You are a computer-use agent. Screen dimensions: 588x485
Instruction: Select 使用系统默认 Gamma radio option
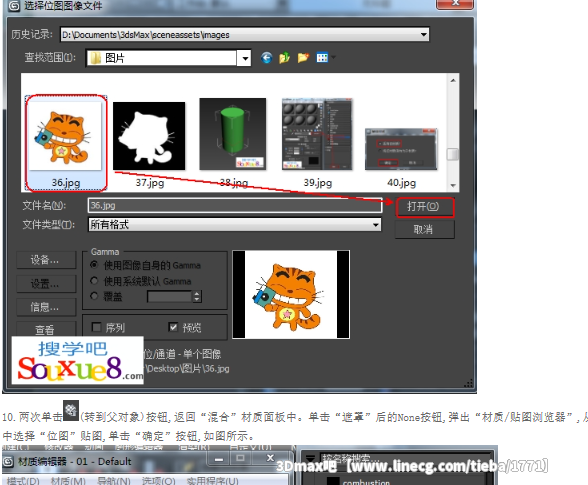coord(94,281)
